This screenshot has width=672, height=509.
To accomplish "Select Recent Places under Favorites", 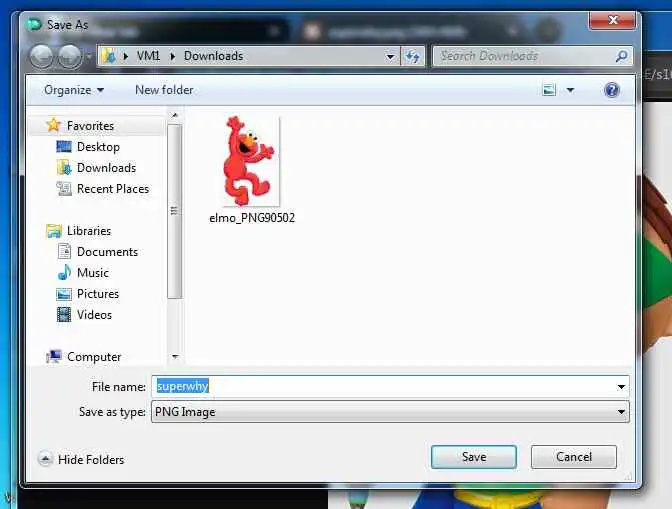I will click(x=113, y=189).
